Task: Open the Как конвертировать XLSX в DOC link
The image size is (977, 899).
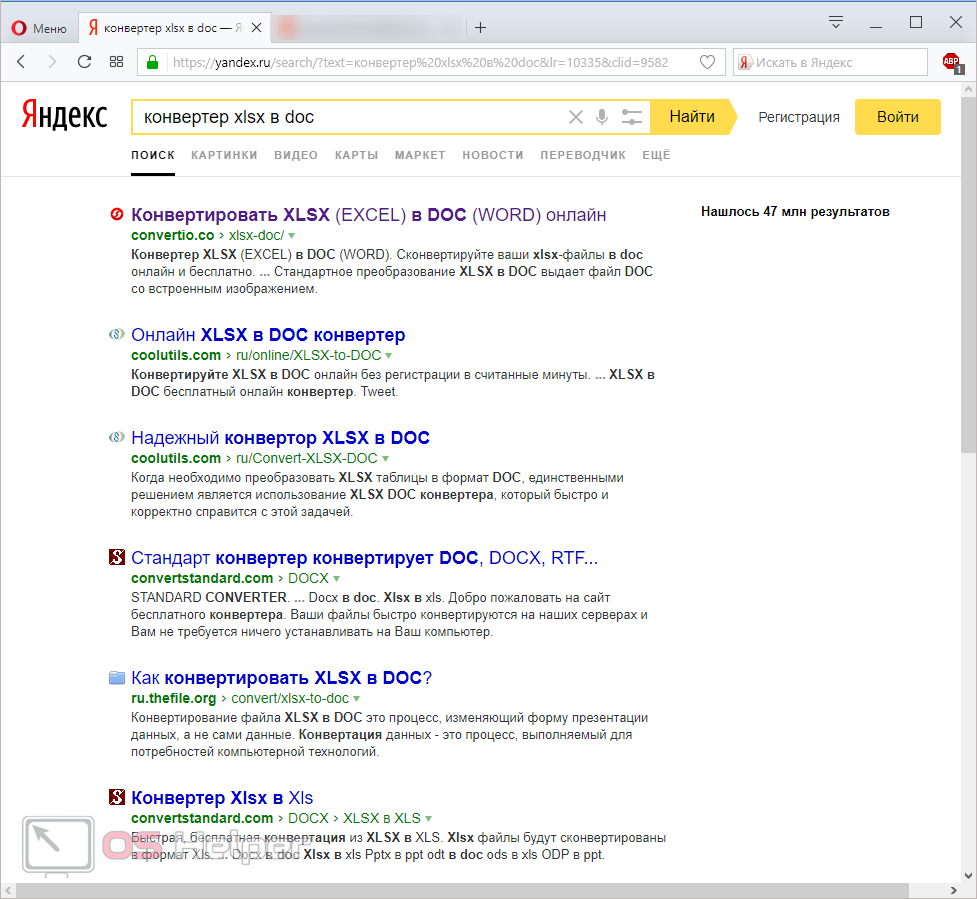Action: [x=281, y=678]
